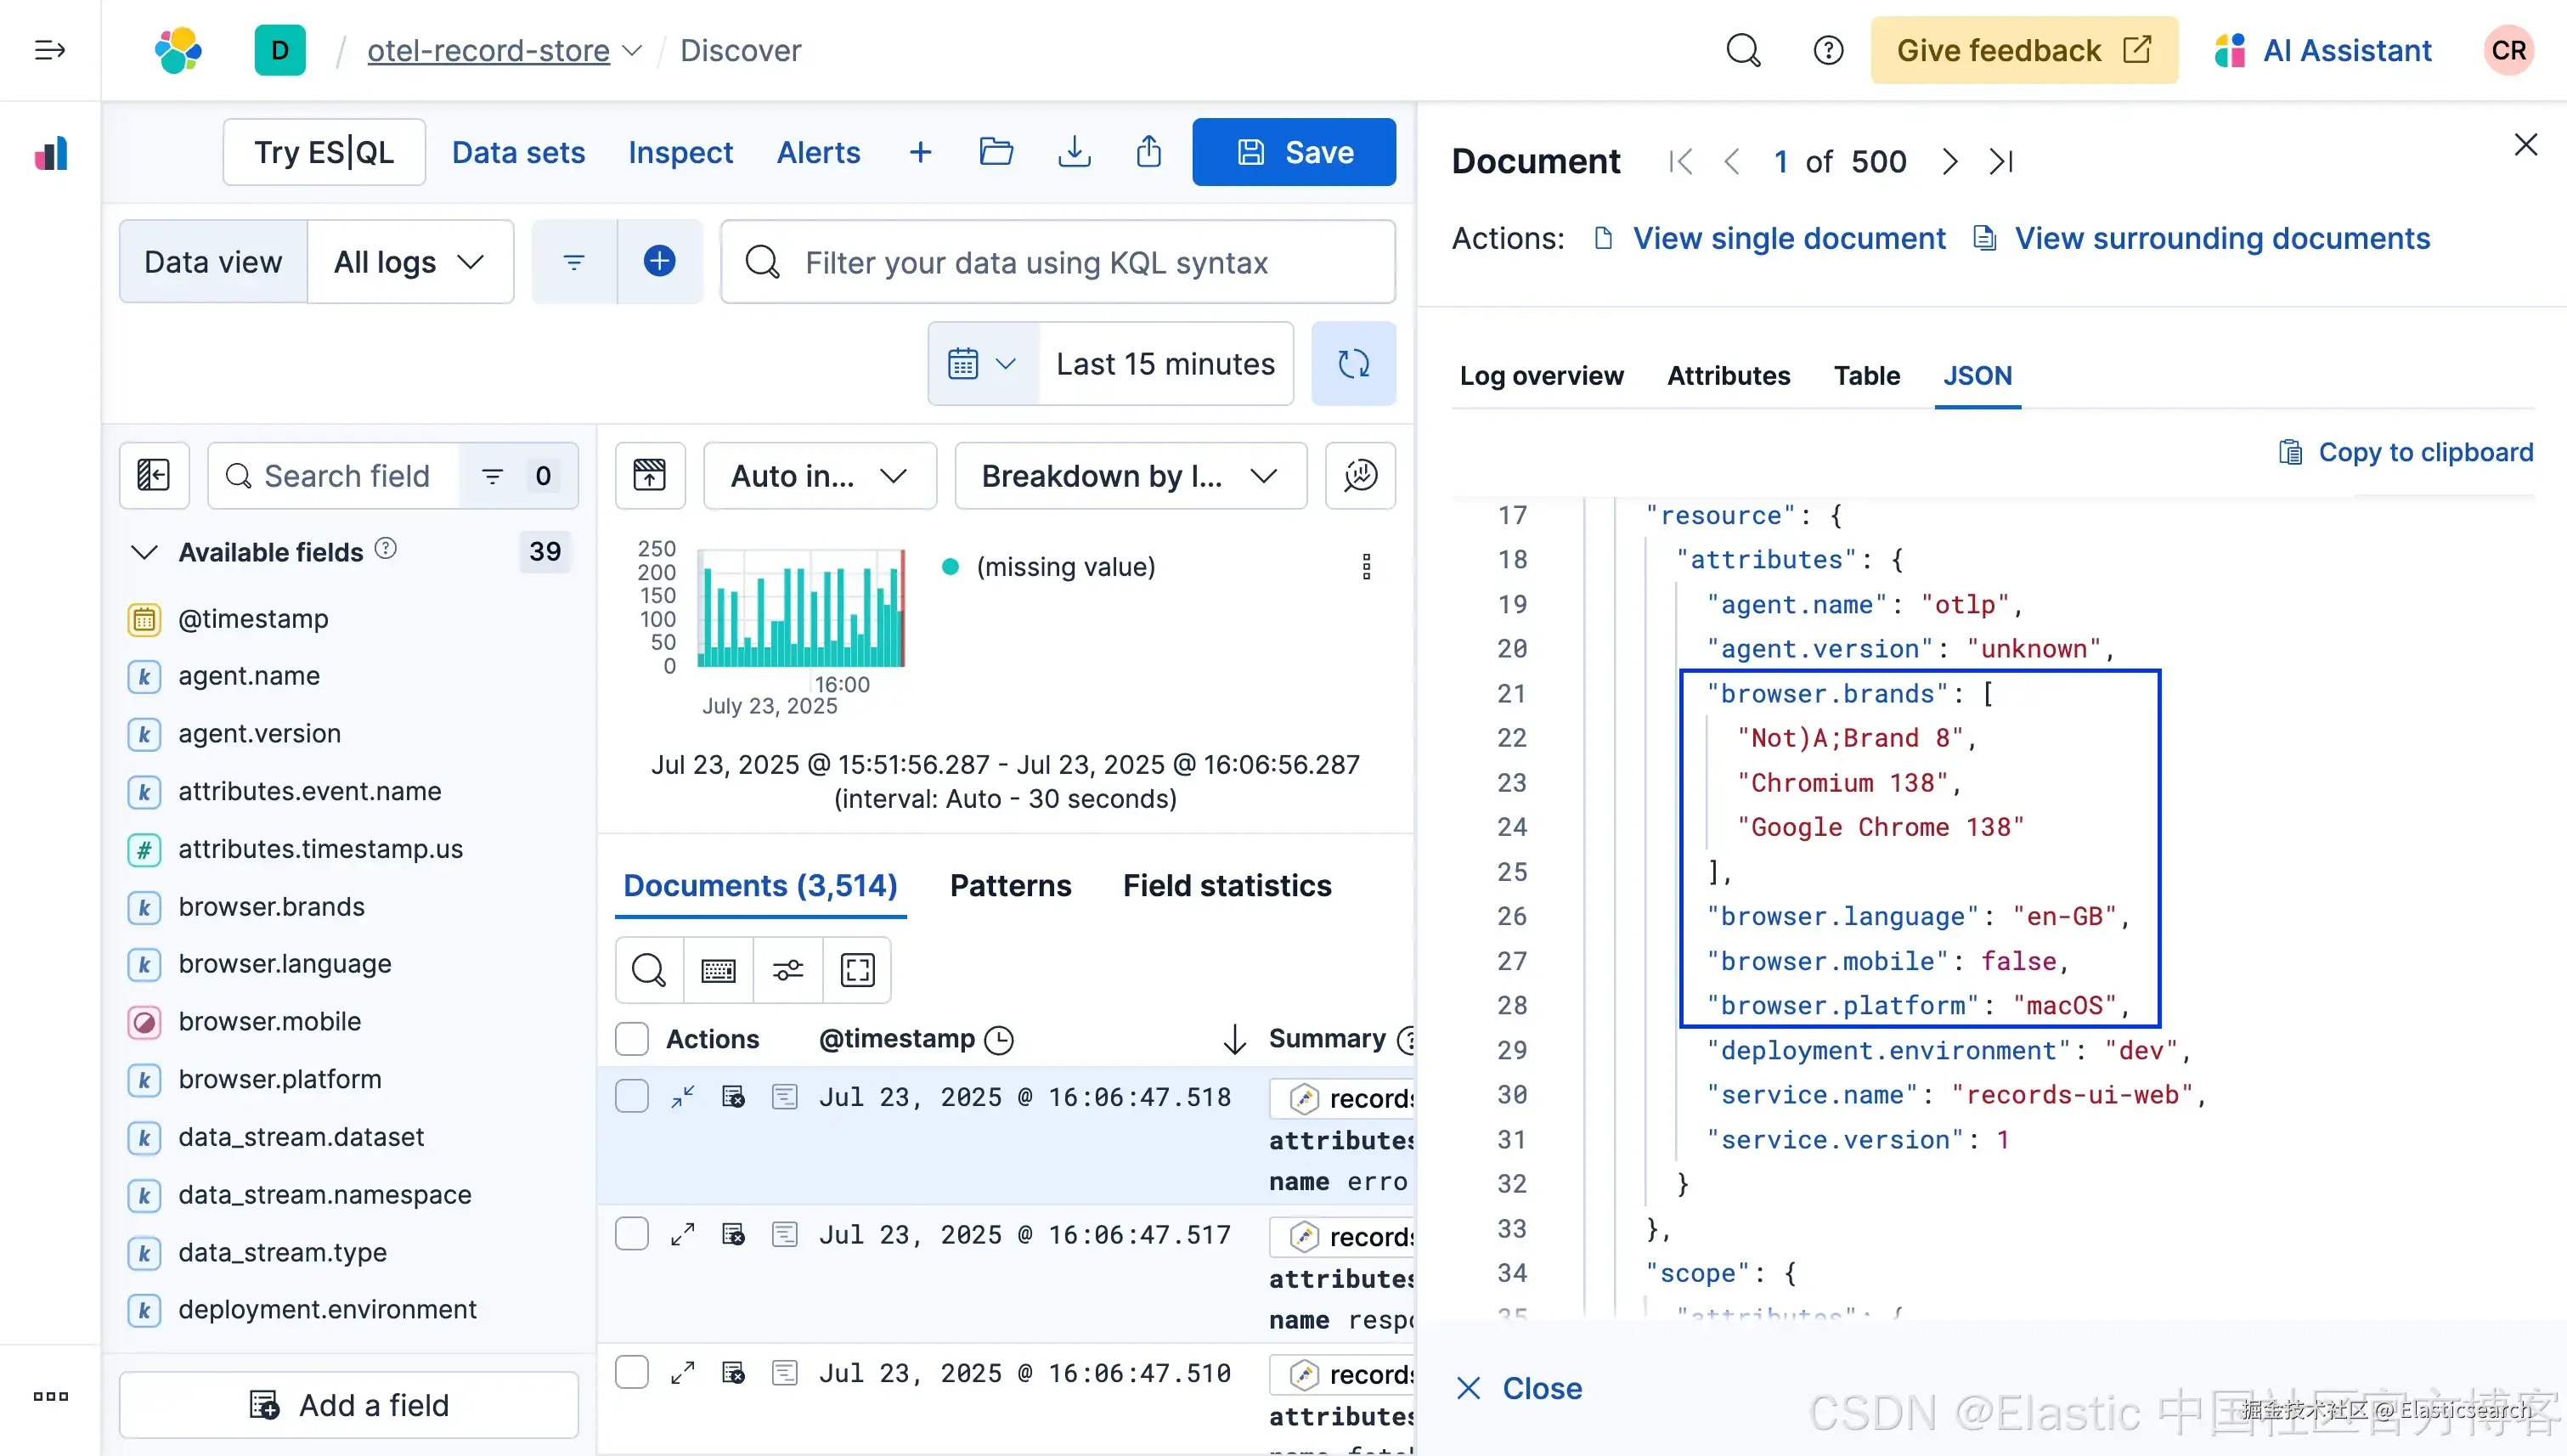Check the 16:06:47.517 row checkbox
The image size is (2567, 1456).
[x=632, y=1235]
